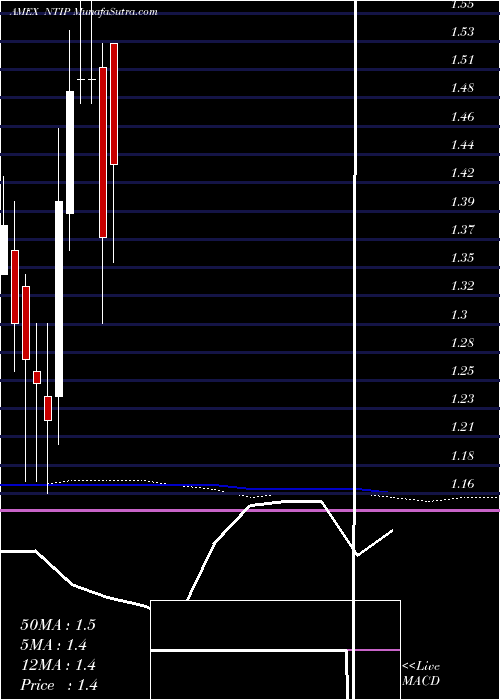Click the AMEX NTIP MunafaSutra.com title text
Viewport: 500px width, 700px height.
[83, 12]
